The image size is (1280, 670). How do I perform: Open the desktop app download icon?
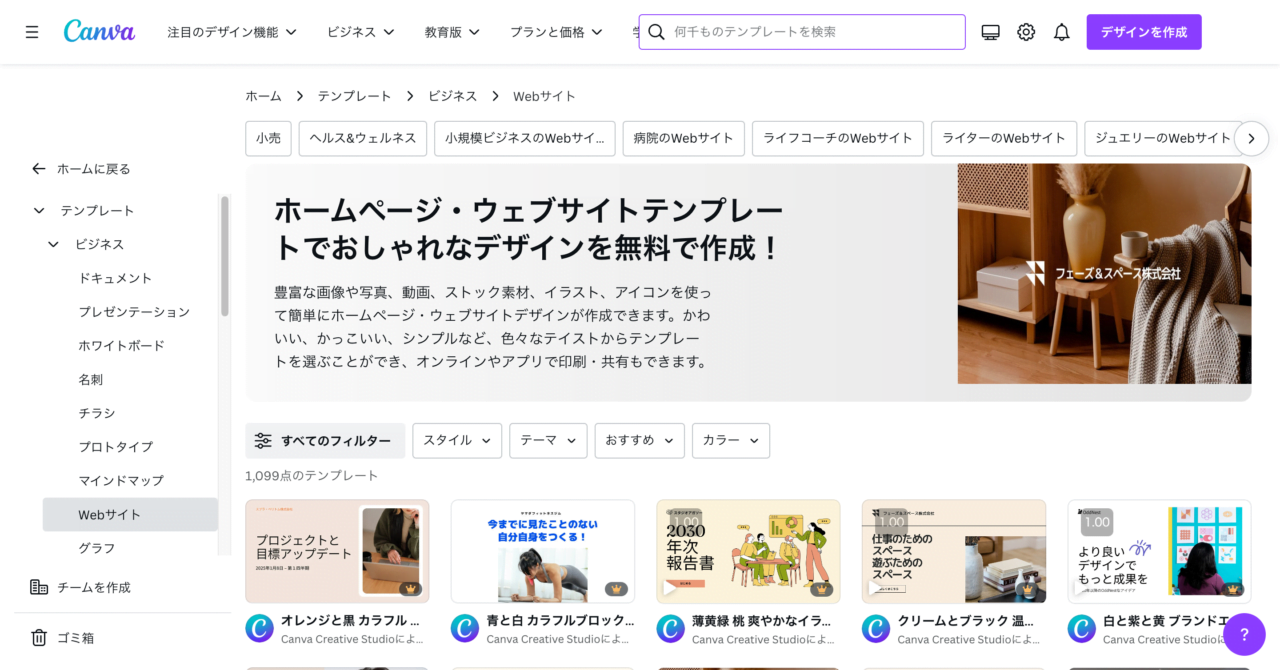(990, 32)
